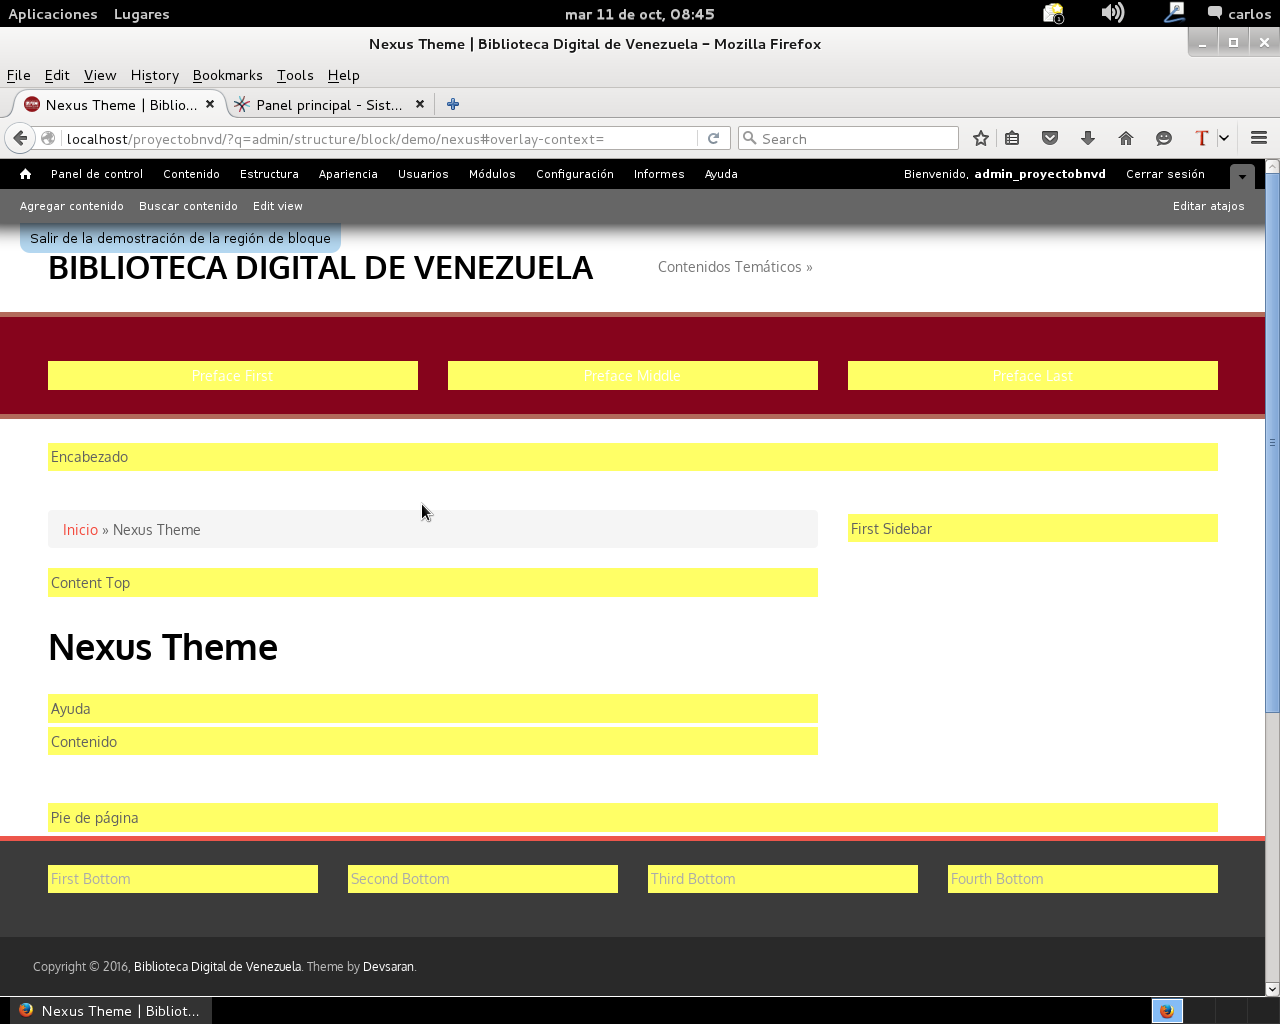Open the Help menu

[343, 75]
